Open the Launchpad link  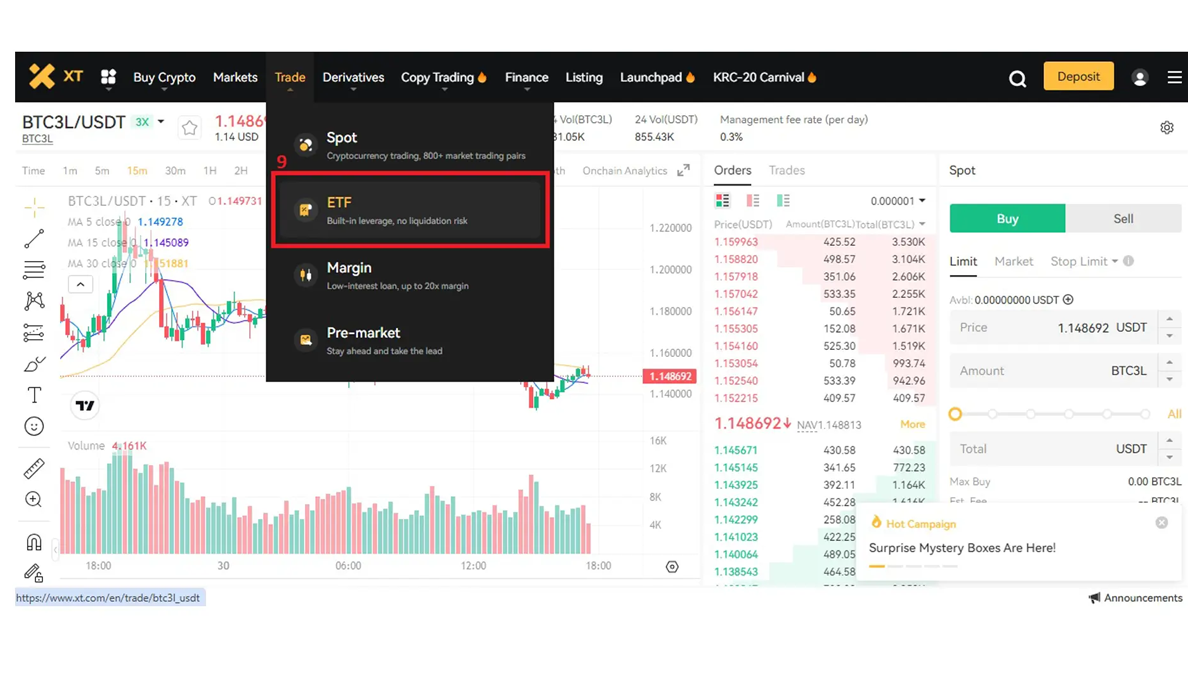657,78
